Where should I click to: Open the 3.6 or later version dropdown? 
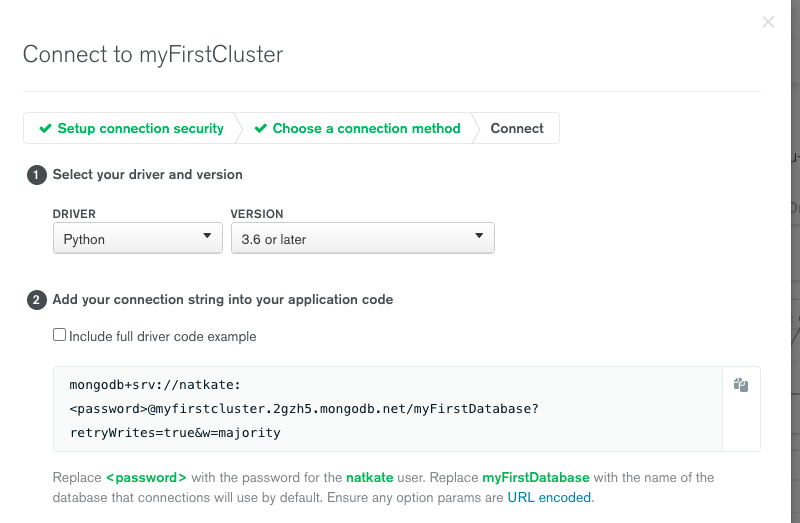[363, 238]
